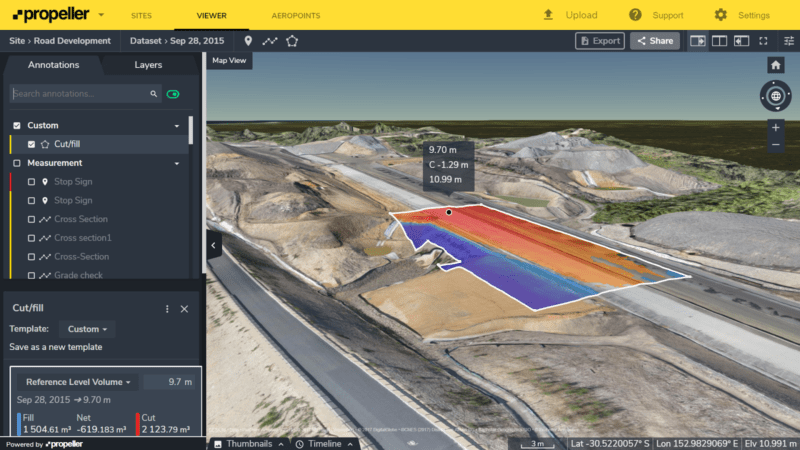Select the point marker annotation tool
The image size is (800, 450).
pos(248,41)
